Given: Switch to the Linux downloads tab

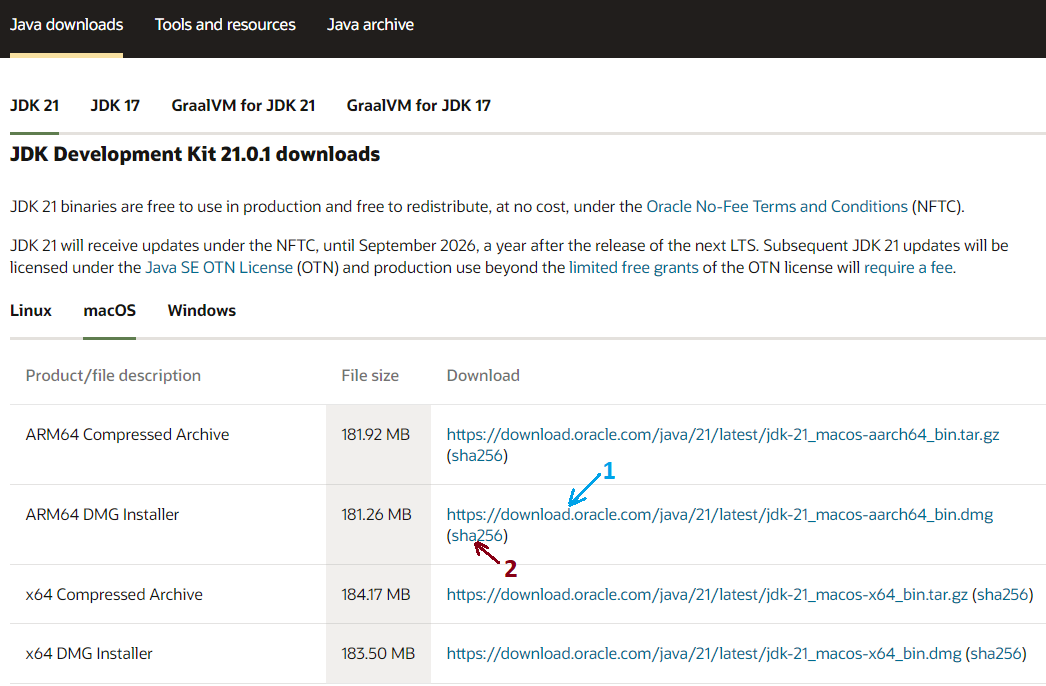Looking at the screenshot, I should [31, 310].
